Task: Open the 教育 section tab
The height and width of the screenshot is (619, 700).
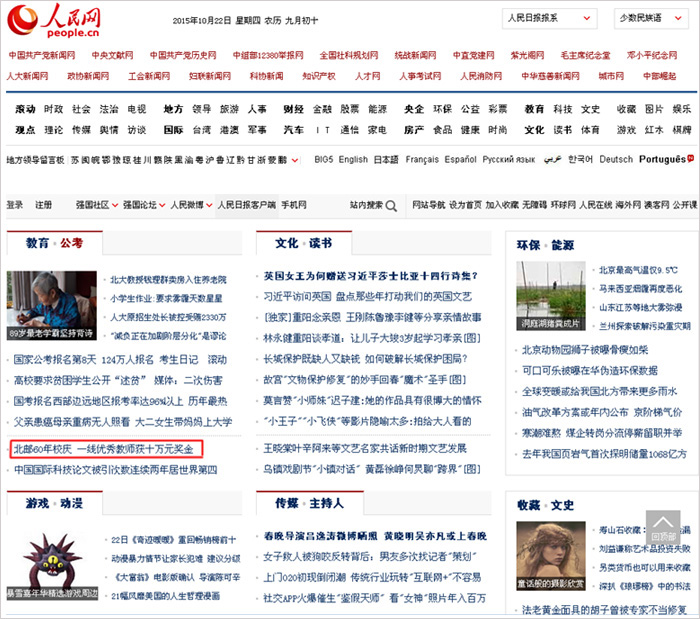Action: 37,242
